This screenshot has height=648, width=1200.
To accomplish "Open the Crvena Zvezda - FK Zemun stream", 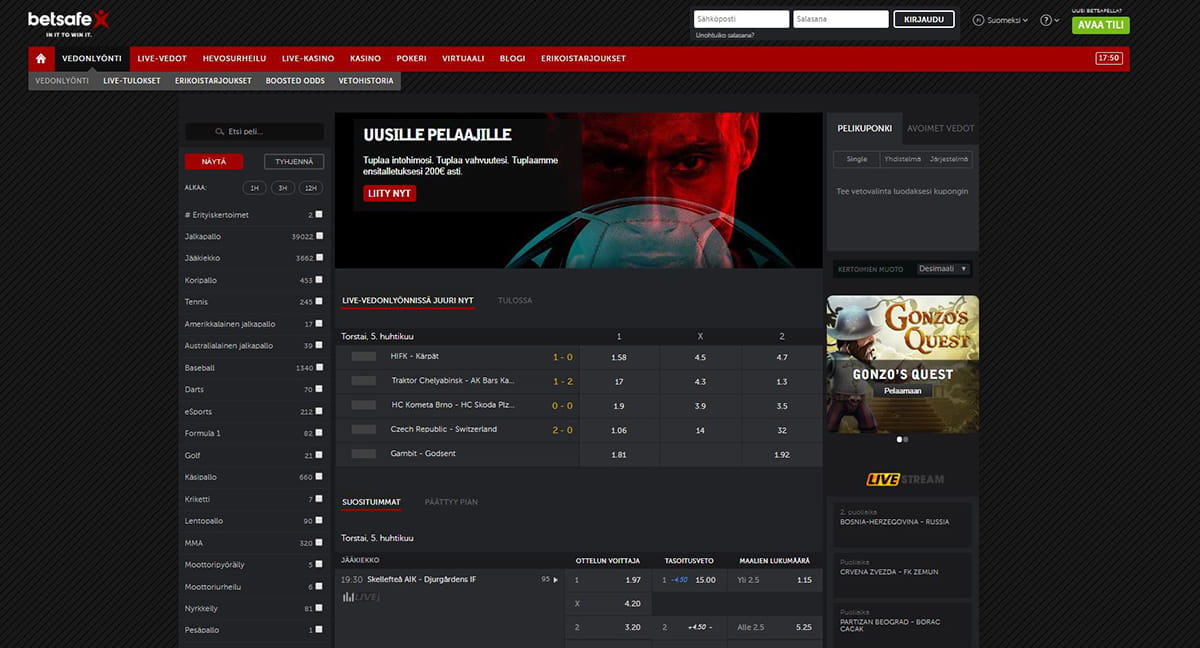I will click(x=903, y=574).
